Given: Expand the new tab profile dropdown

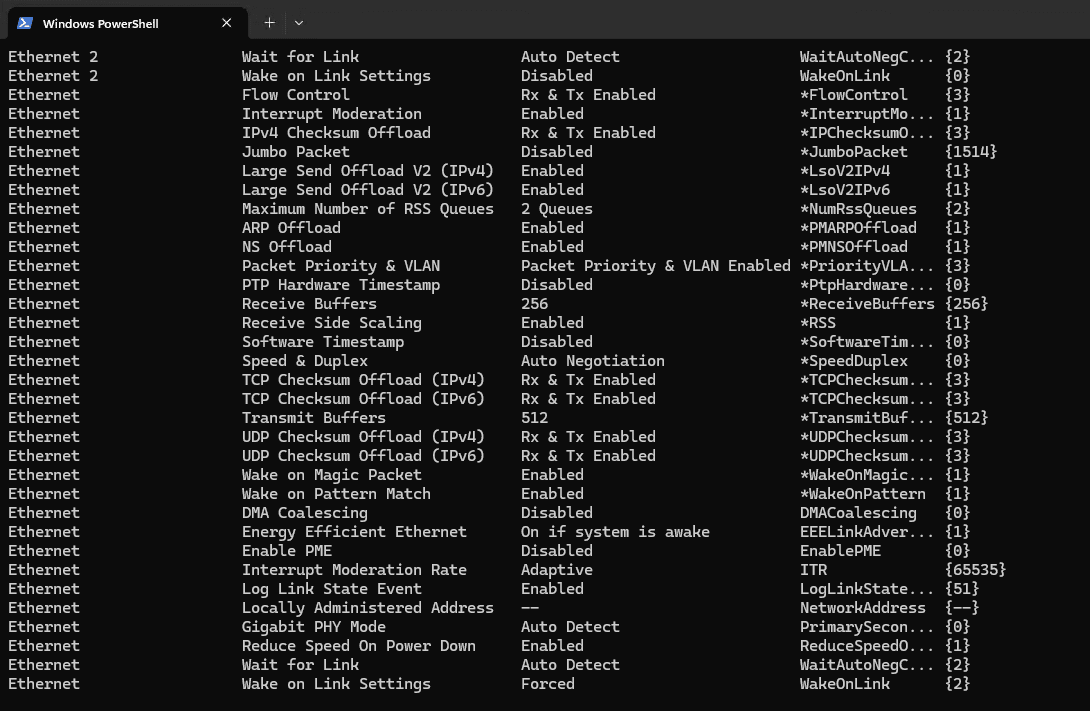Looking at the screenshot, I should tap(299, 23).
